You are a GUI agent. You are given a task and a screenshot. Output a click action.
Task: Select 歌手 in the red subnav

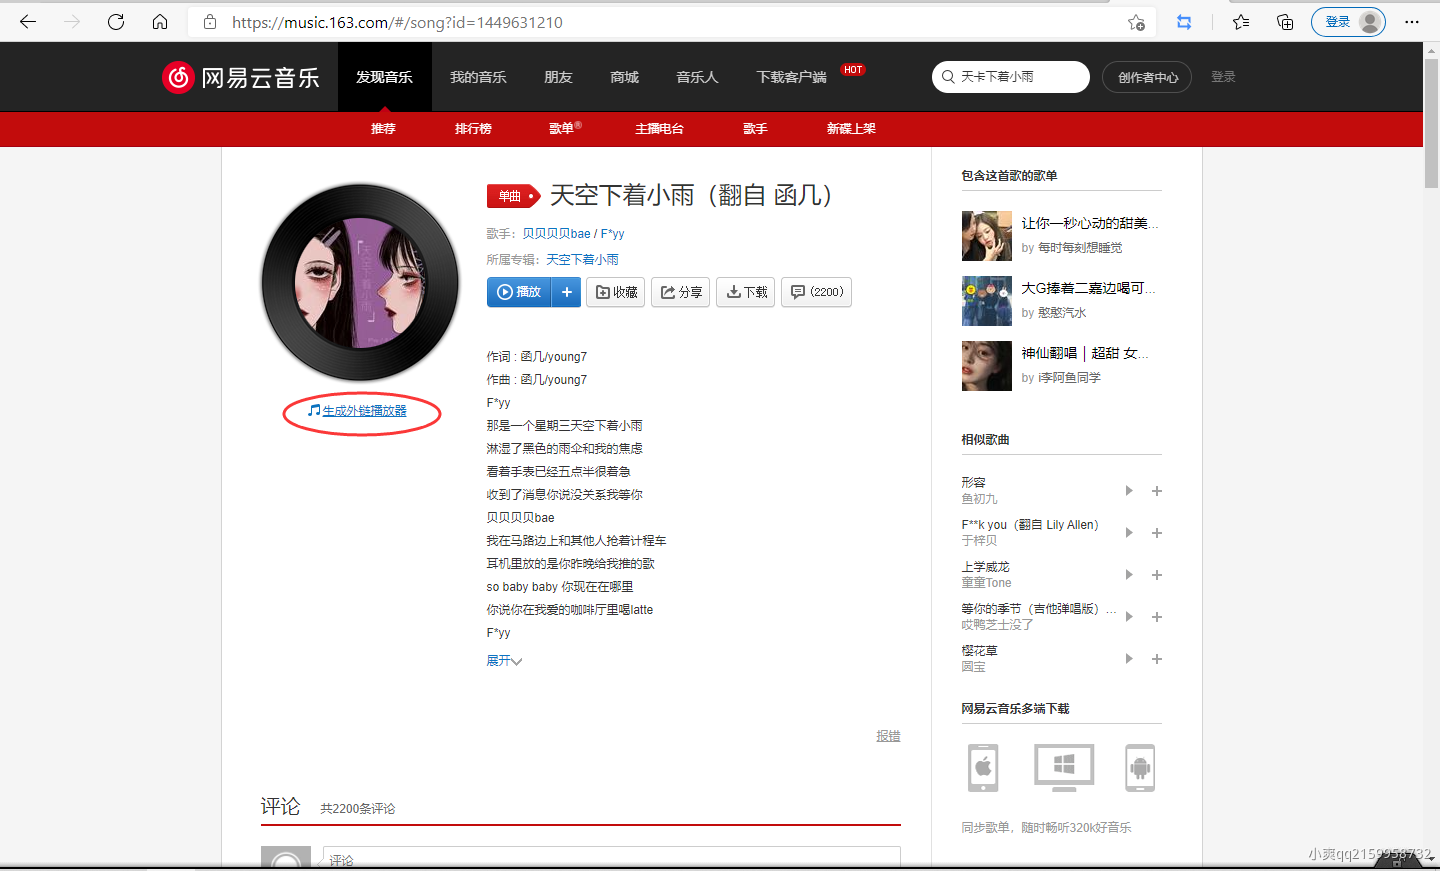pos(755,128)
